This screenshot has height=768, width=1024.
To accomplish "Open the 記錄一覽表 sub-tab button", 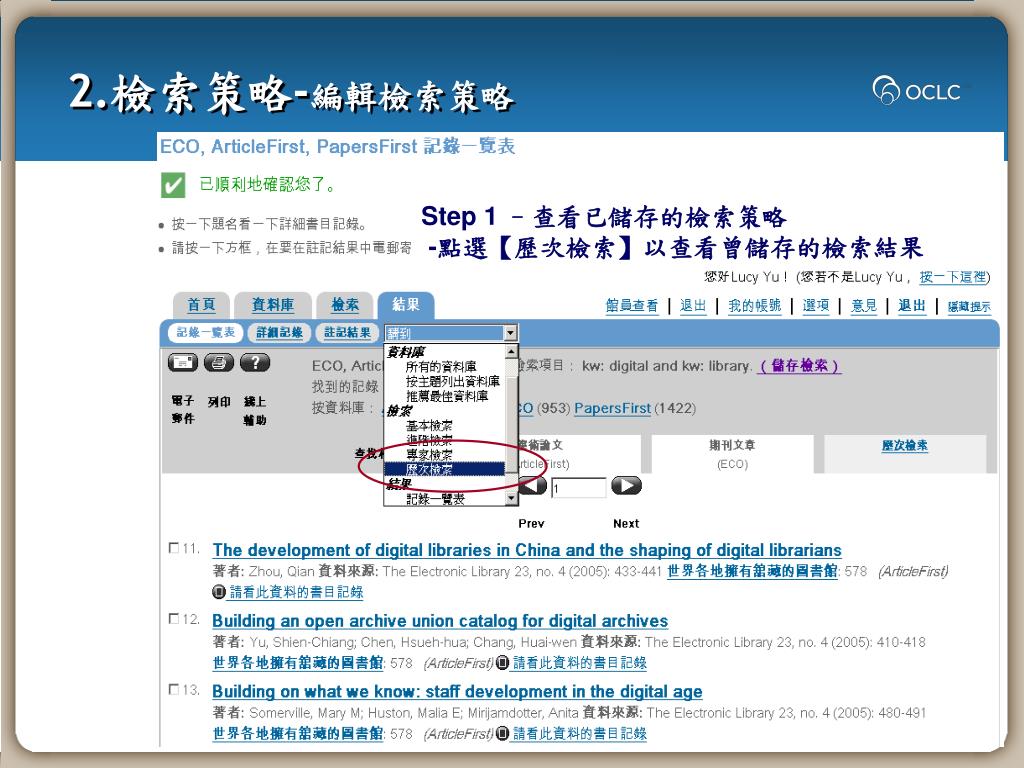I will (x=205, y=332).
